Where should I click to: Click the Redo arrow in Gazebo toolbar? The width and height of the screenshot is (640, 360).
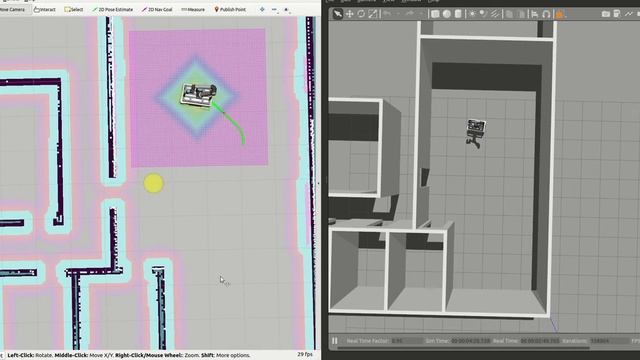pos(409,14)
